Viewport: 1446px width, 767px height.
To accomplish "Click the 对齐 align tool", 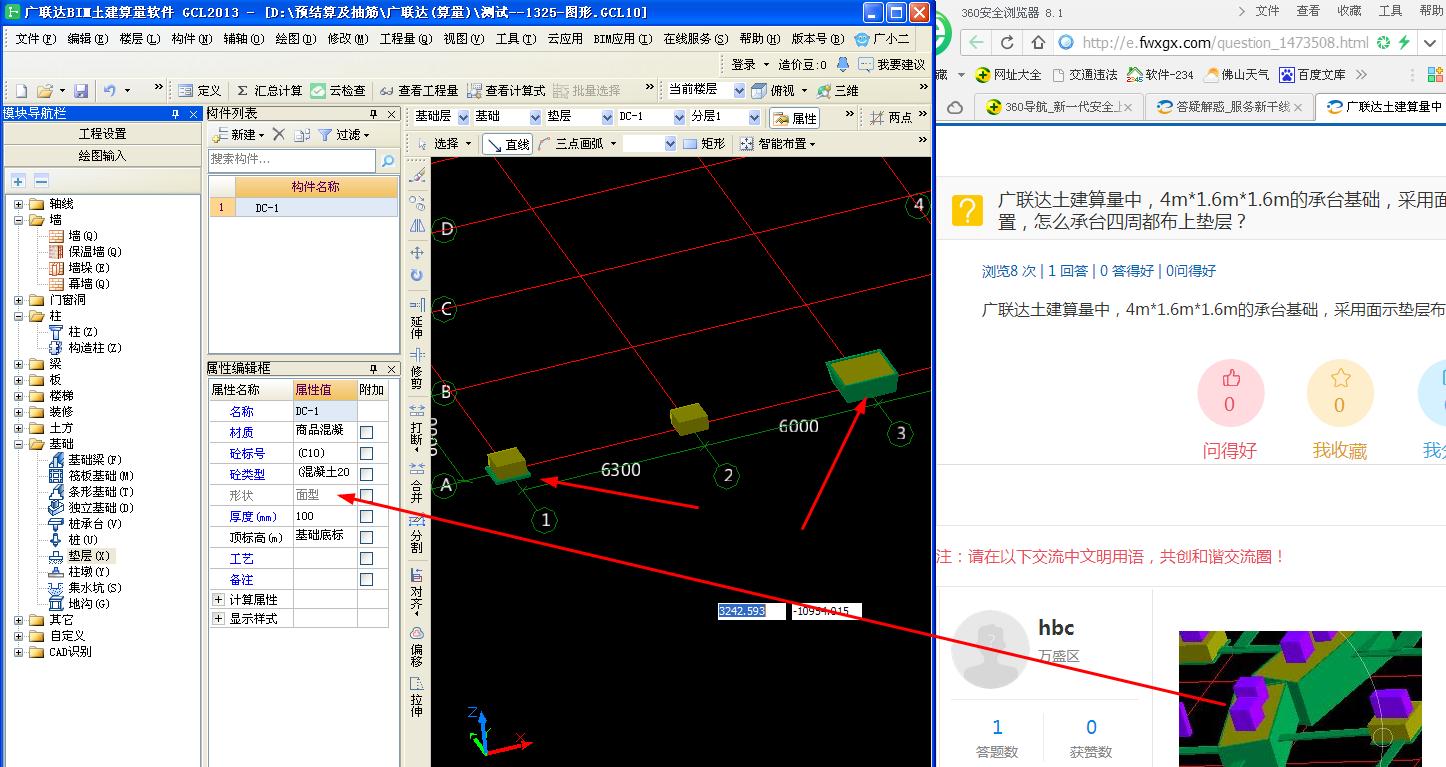I will [417, 590].
